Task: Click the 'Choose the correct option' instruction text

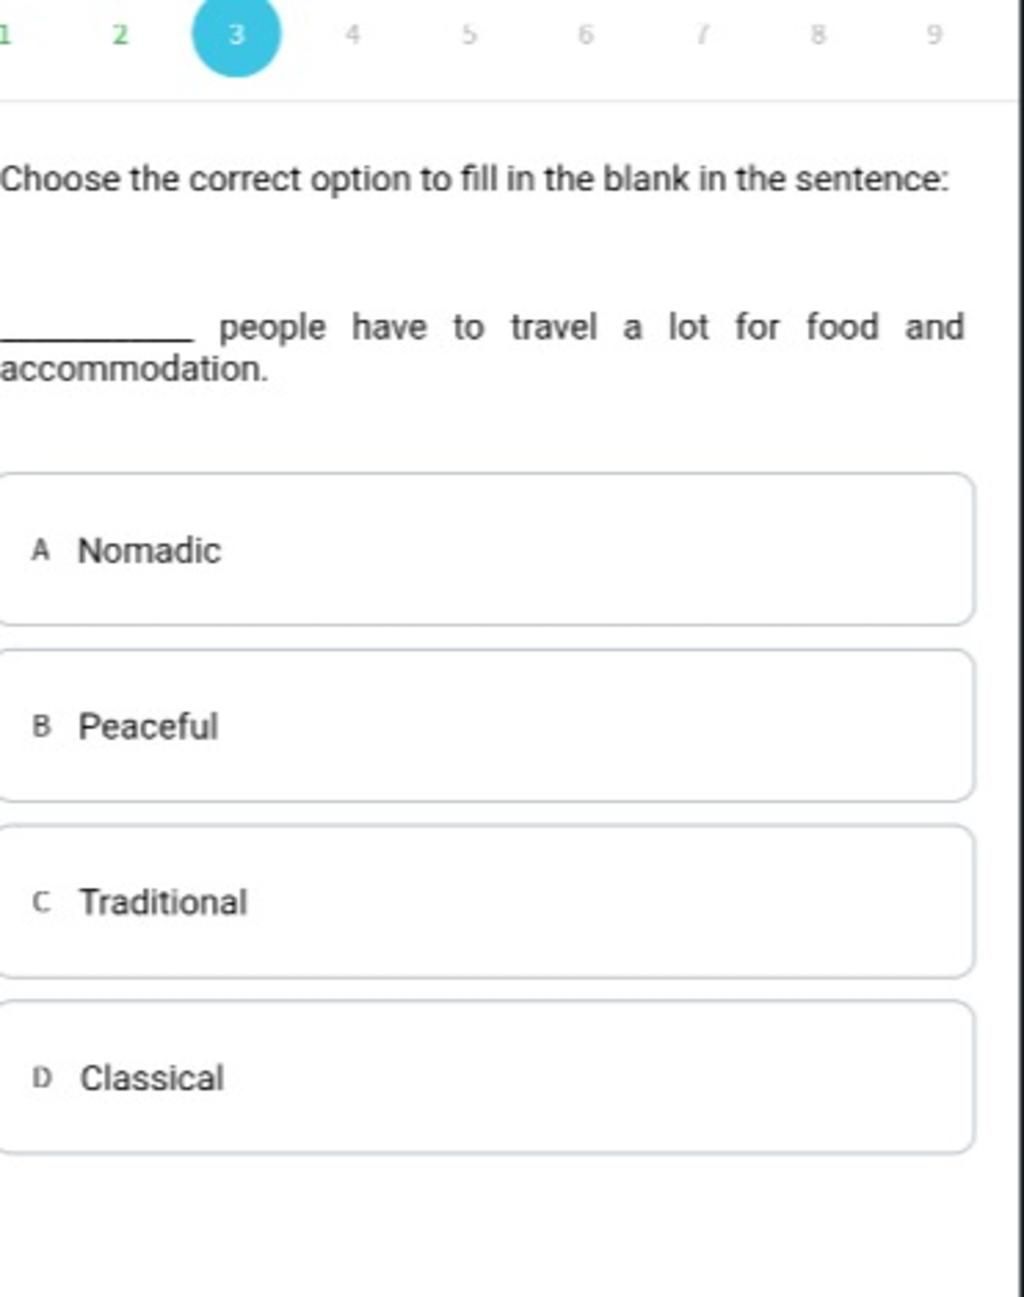Action: pyautogui.click(x=474, y=180)
